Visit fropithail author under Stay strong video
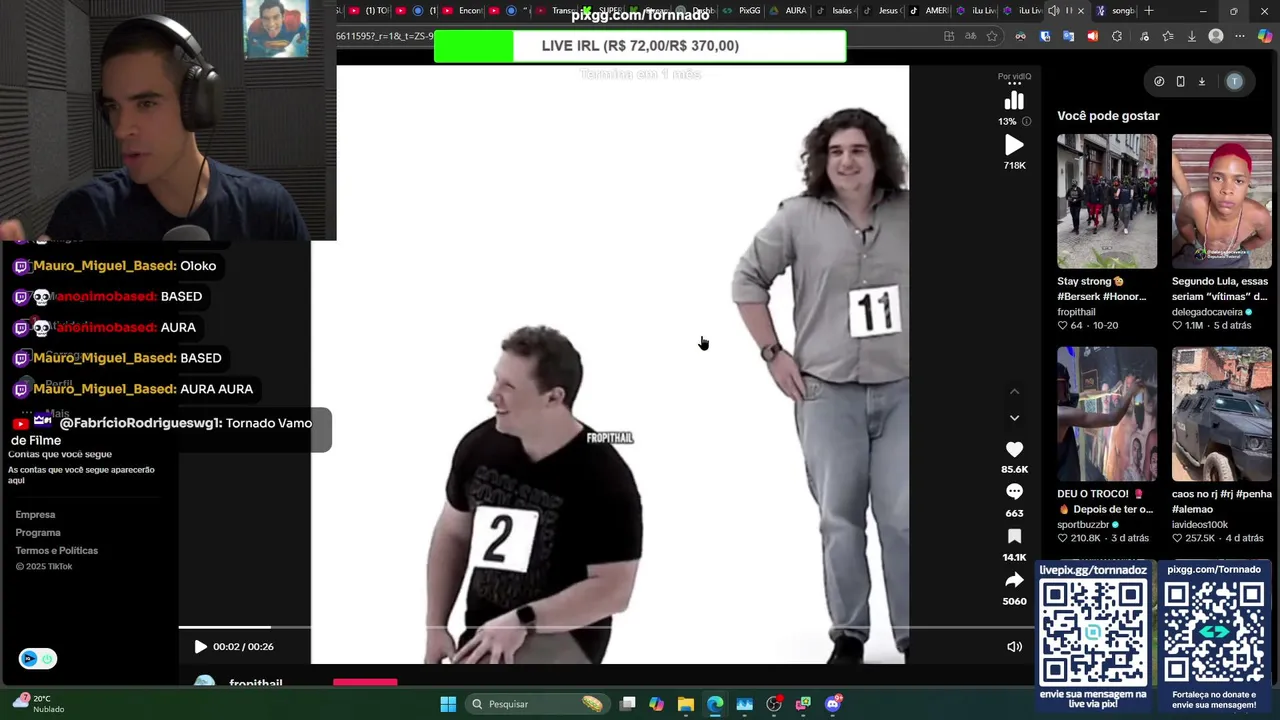 pyautogui.click(x=1076, y=312)
